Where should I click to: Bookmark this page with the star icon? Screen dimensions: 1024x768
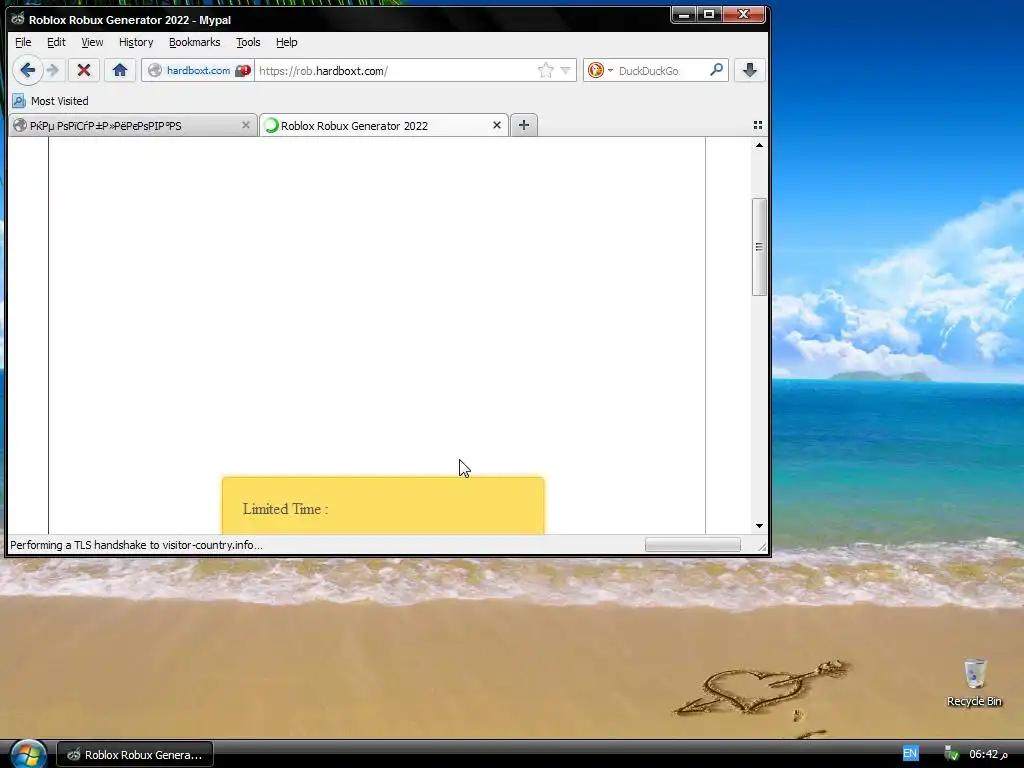click(x=545, y=71)
